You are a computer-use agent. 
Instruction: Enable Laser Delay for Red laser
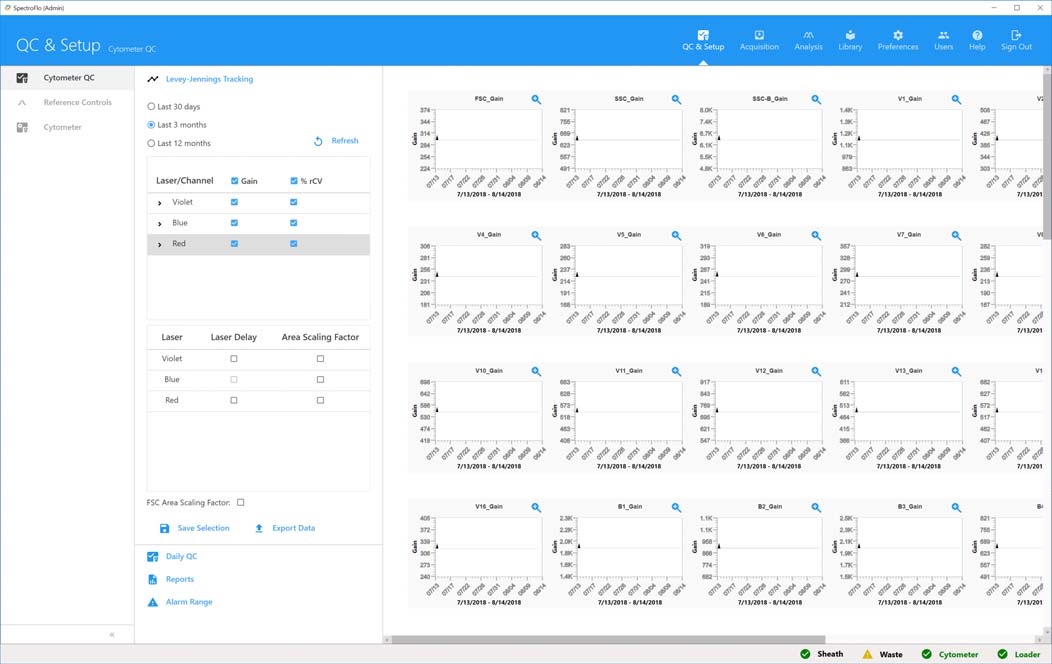pyautogui.click(x=234, y=400)
